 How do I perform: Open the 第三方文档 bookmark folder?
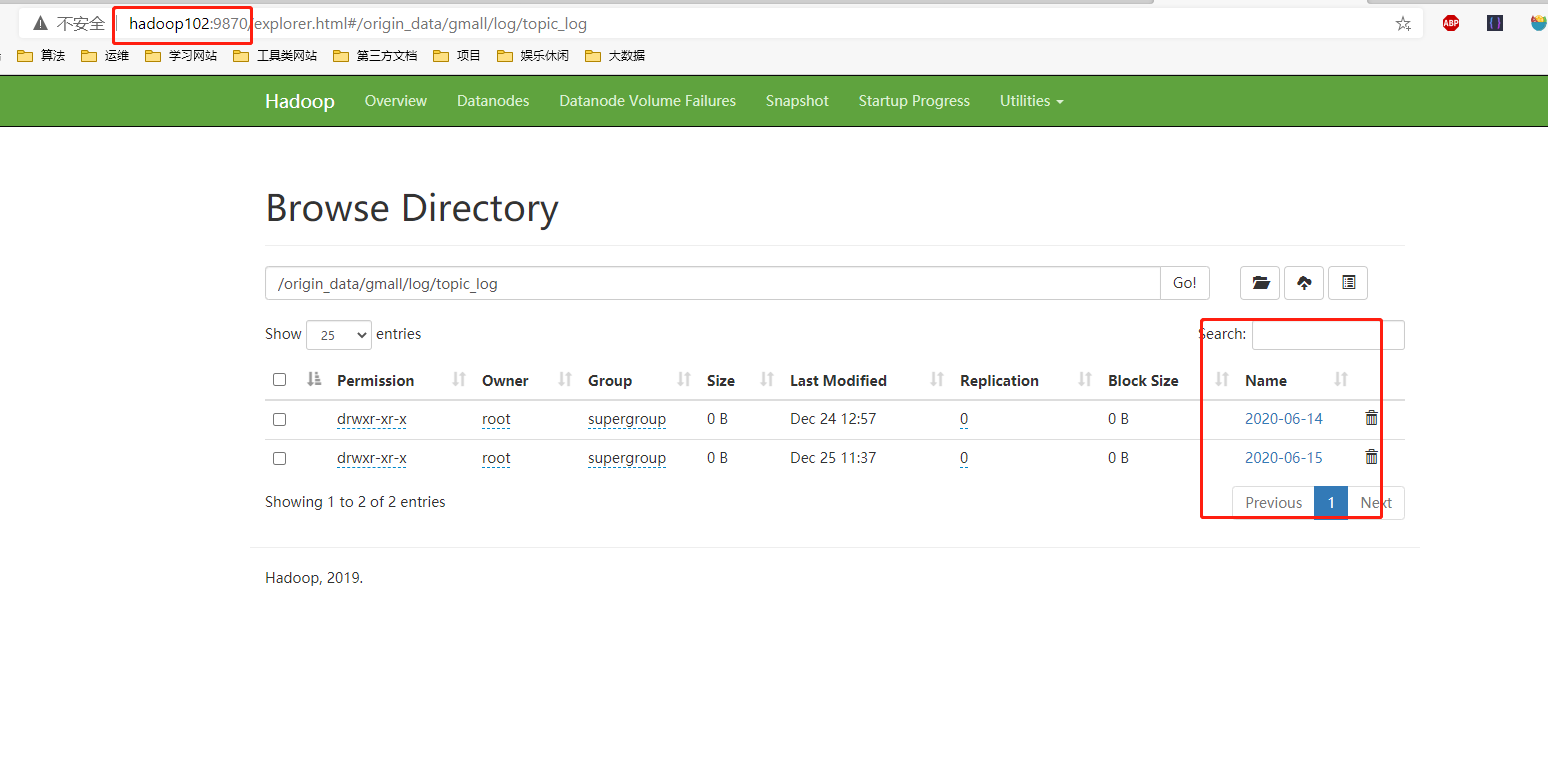click(375, 56)
